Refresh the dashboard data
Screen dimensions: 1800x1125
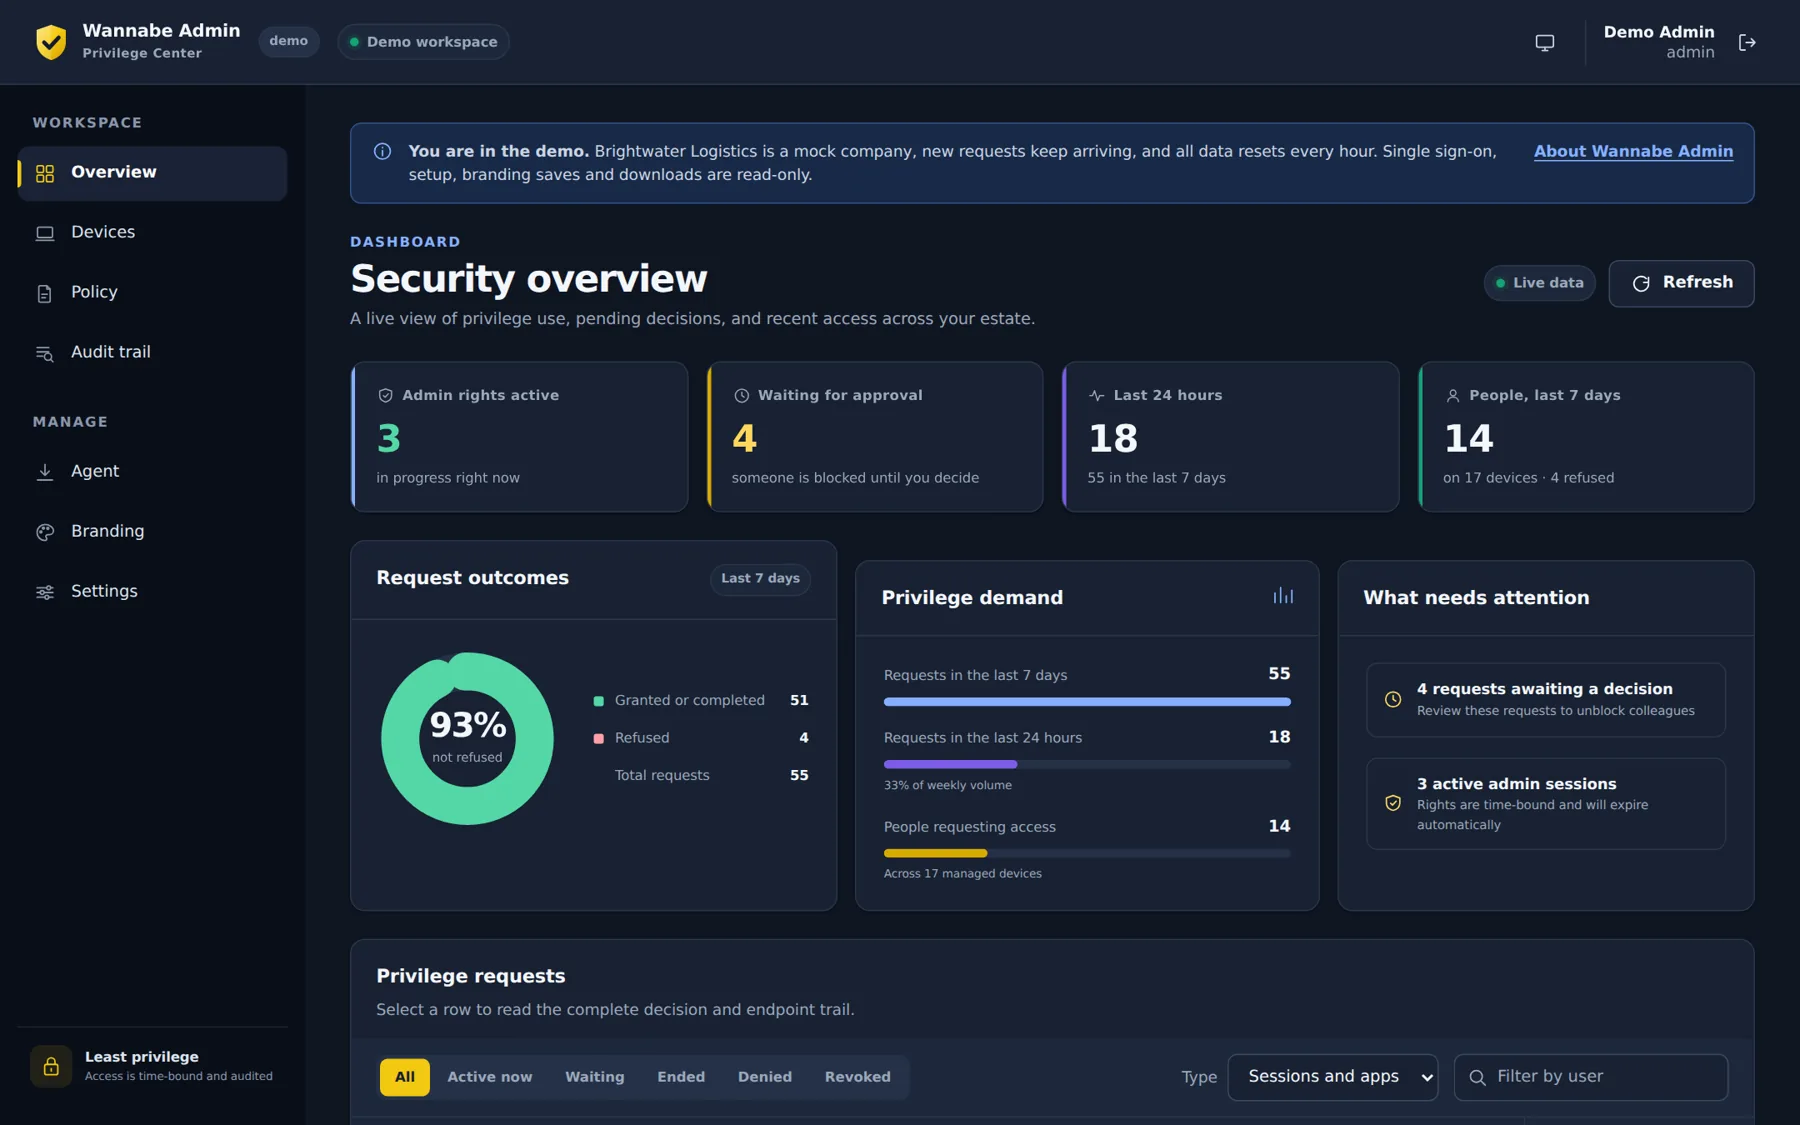click(1681, 283)
